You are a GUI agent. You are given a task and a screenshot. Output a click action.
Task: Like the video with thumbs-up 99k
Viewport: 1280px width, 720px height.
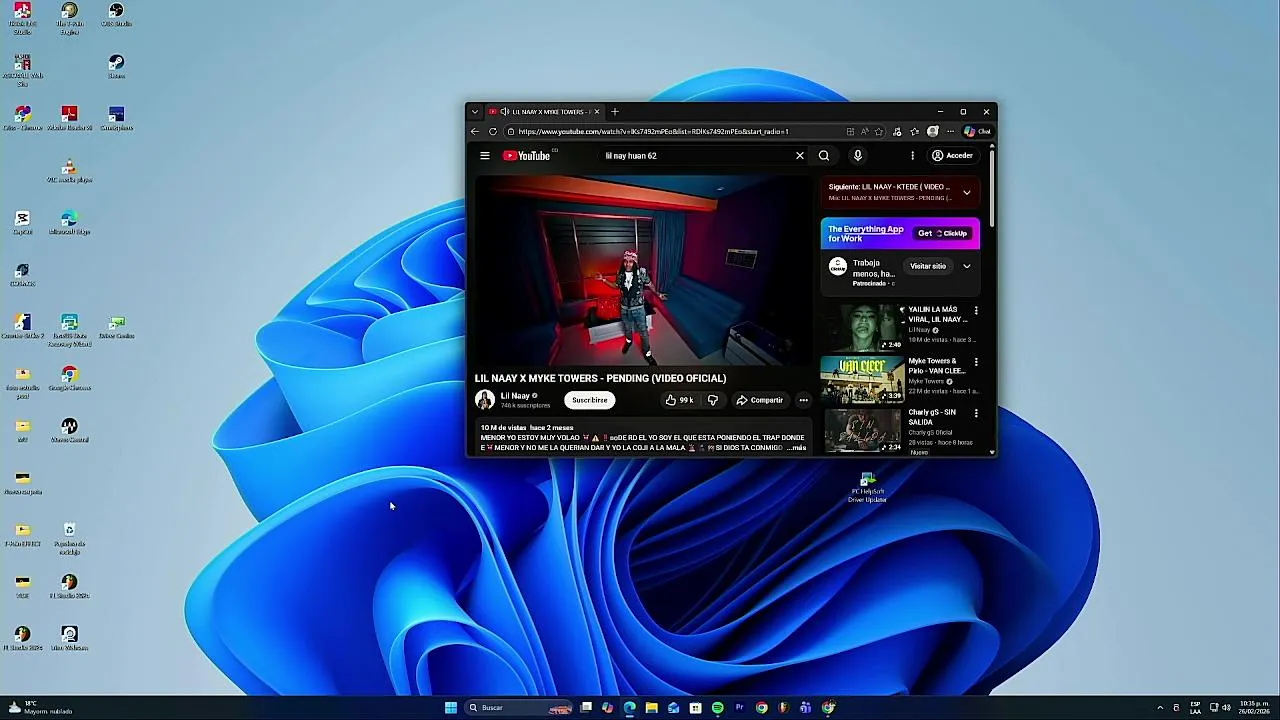[680, 400]
